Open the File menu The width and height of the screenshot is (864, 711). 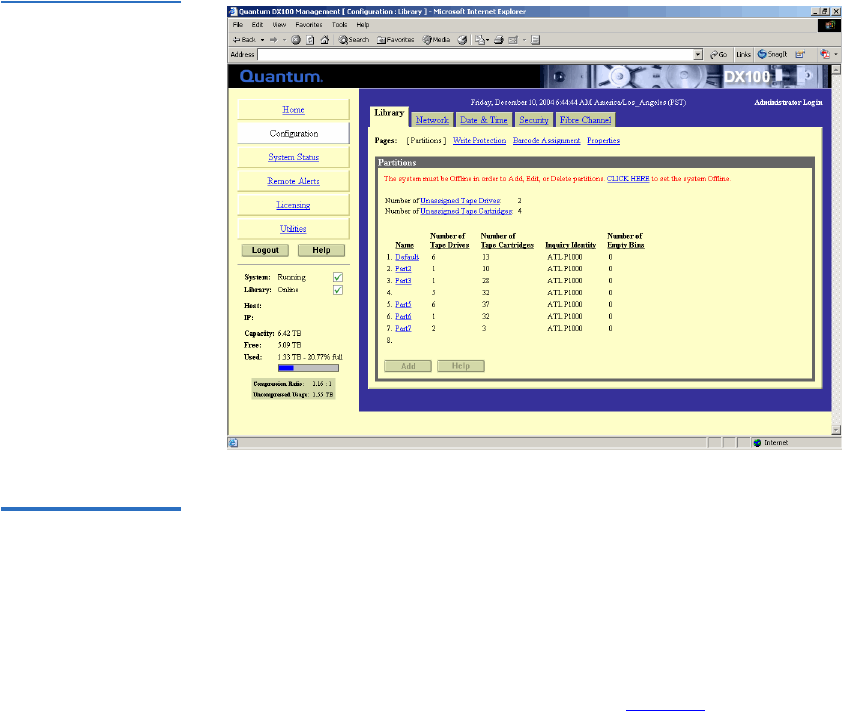coord(237,25)
